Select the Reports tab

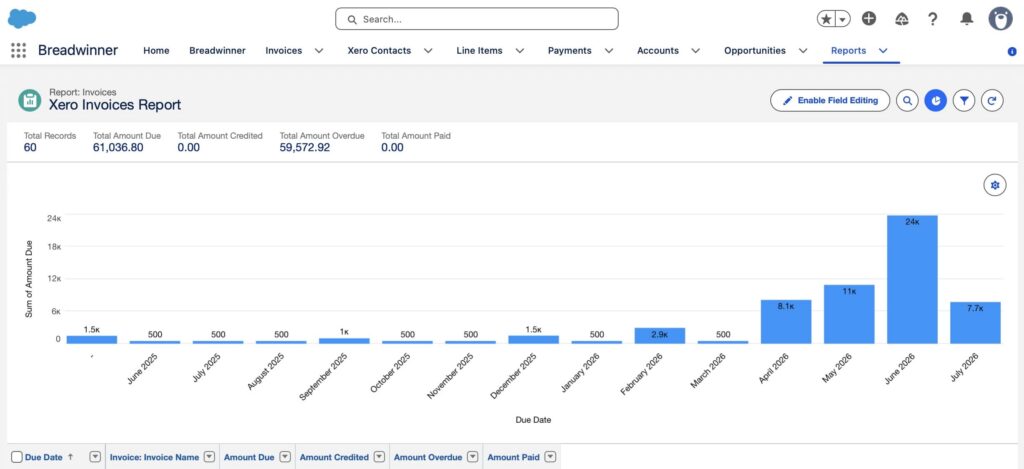[x=848, y=50]
